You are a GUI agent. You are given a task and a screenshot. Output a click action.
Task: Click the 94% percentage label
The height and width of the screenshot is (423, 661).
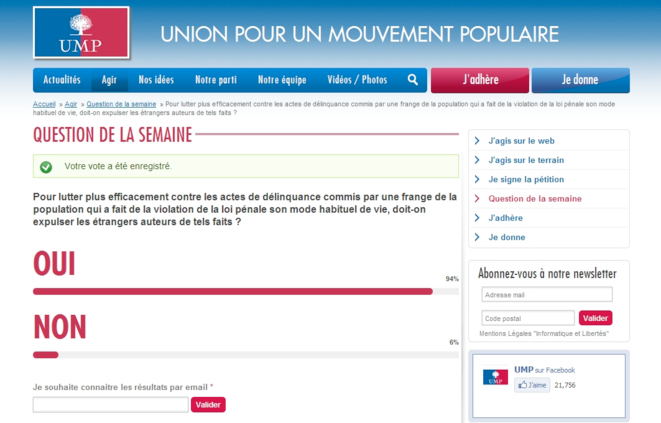coord(452,279)
